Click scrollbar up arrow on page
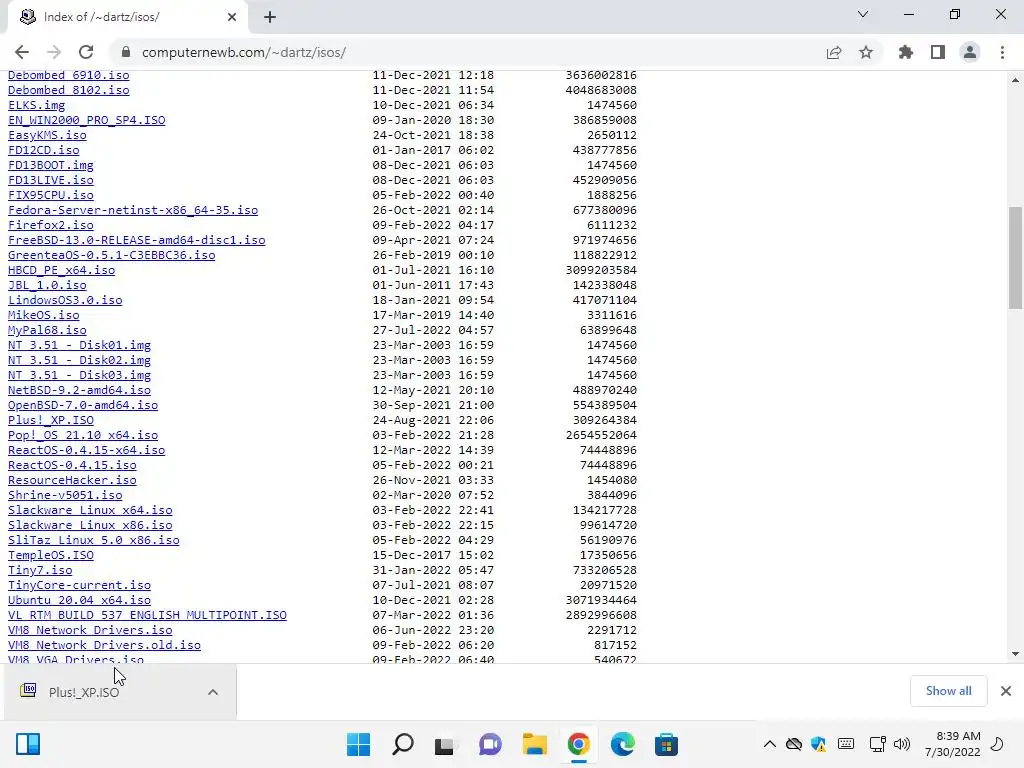1024x768 pixels. pos(1015,80)
